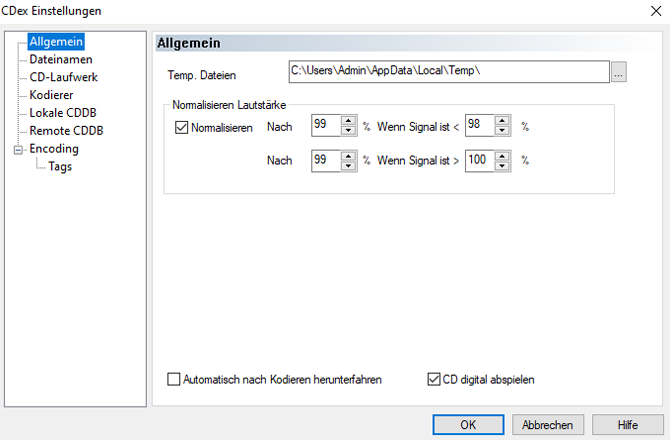Open Tags under Encoding
The image size is (670, 440).
click(59, 167)
